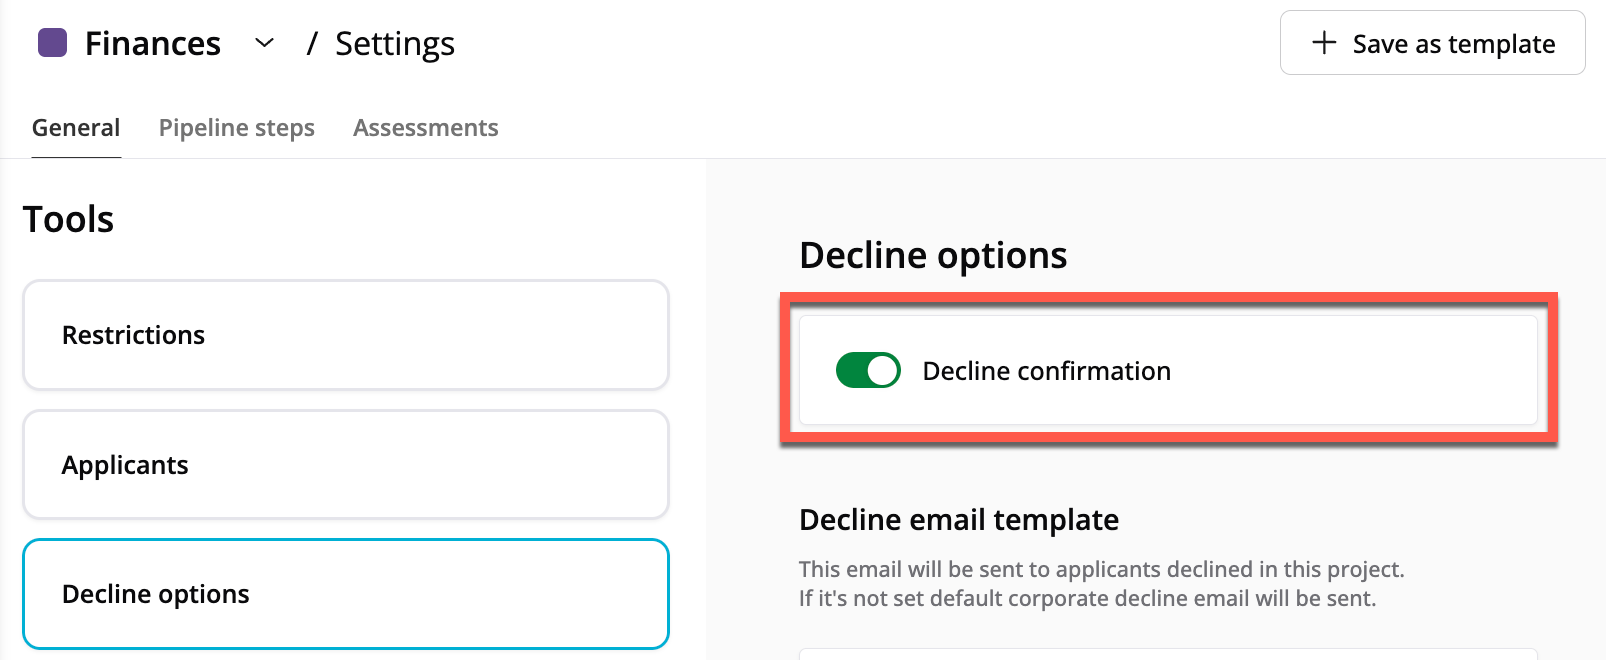The height and width of the screenshot is (660, 1606).
Task: Click the plus icon on Save as template
Action: 1324,43
